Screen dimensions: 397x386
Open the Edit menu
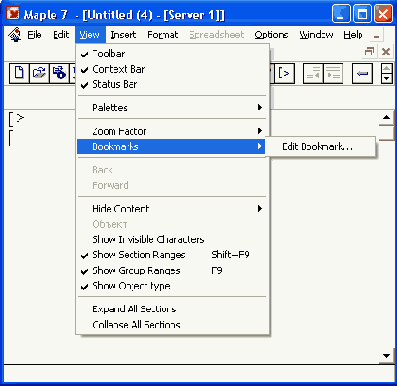pos(61,35)
